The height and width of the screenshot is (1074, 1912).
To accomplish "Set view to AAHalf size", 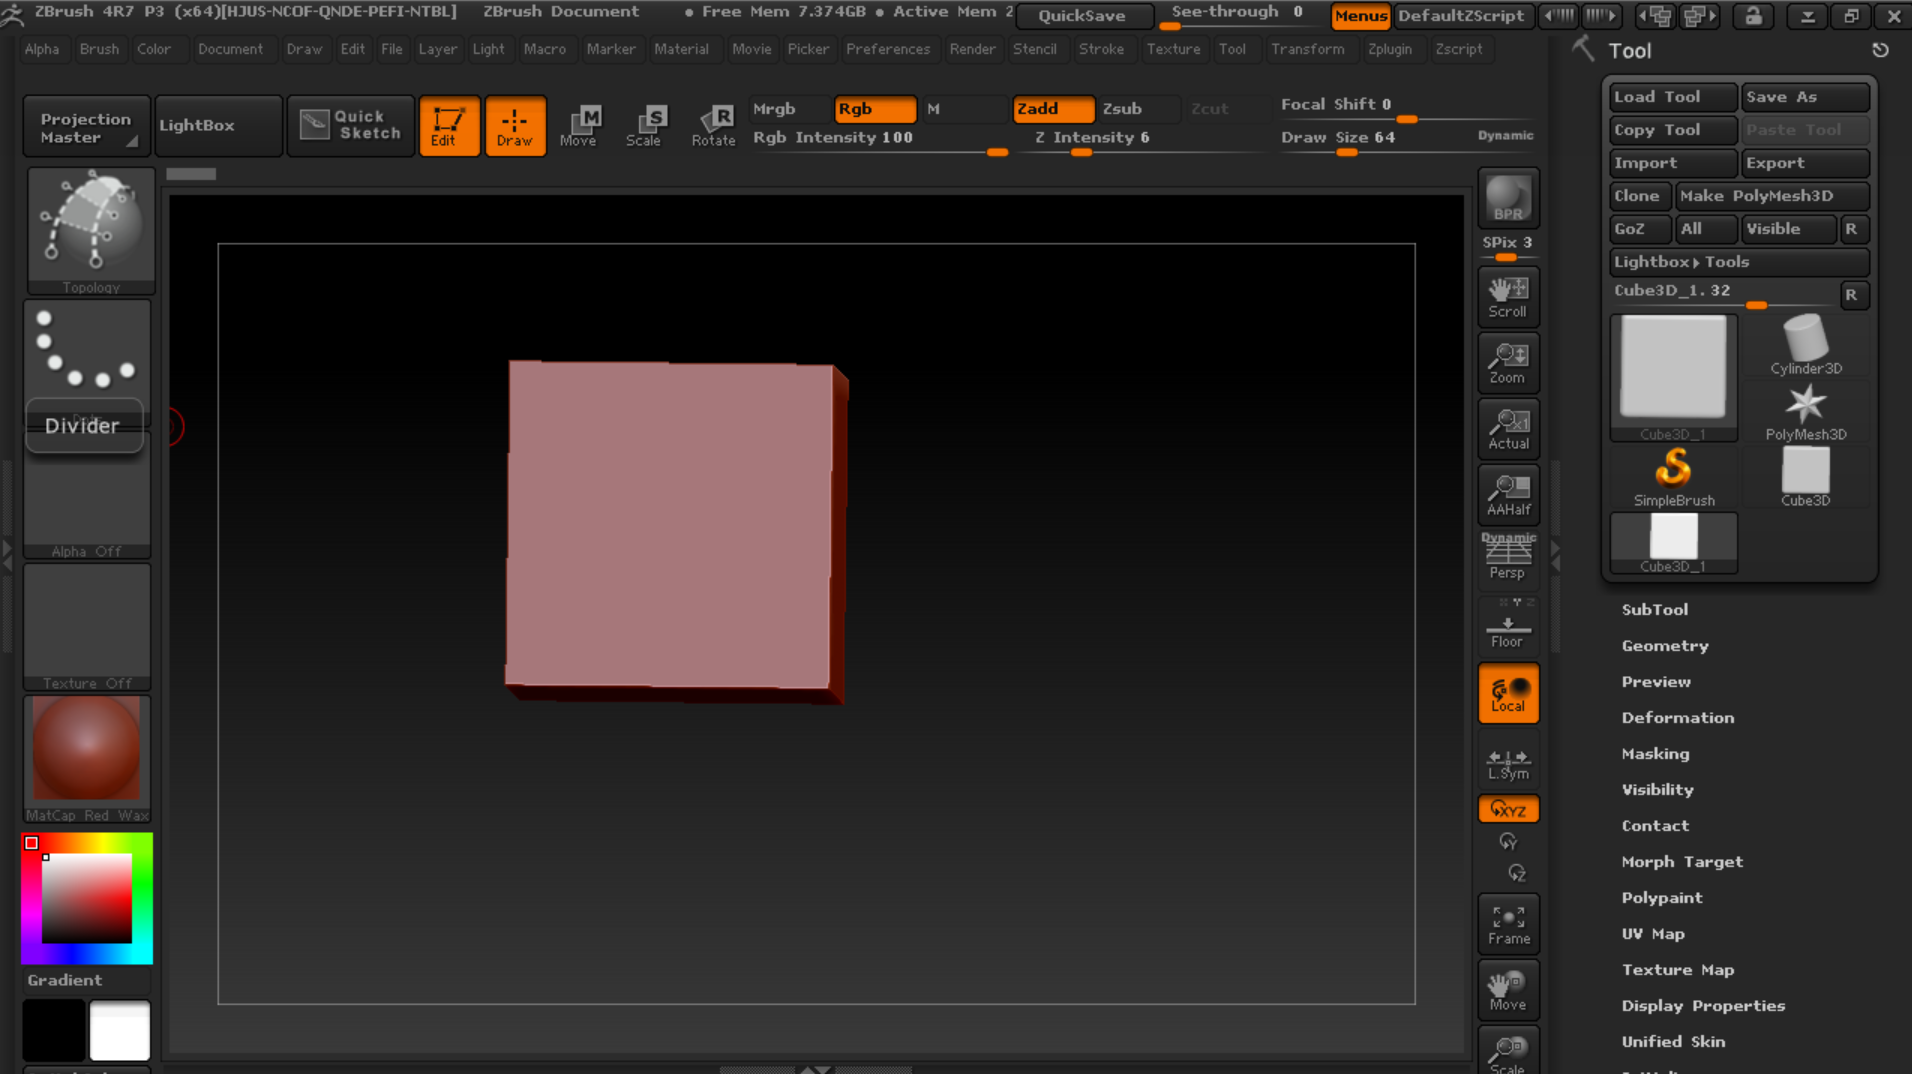I will 1508,495.
